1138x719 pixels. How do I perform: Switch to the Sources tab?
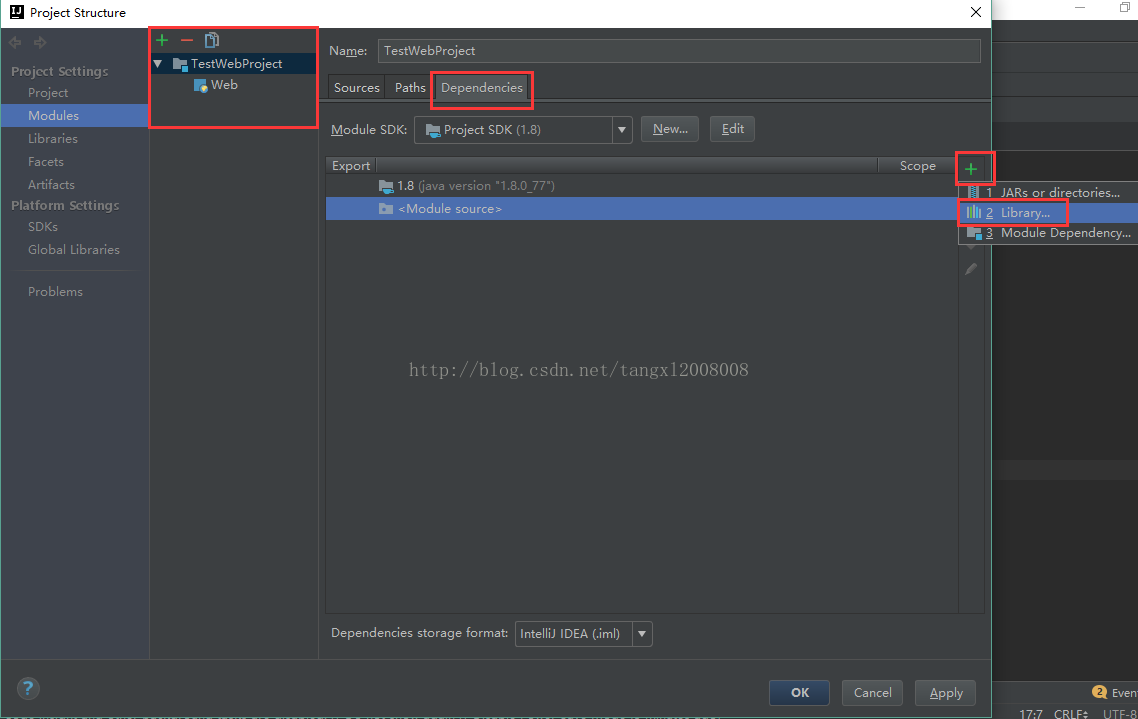(356, 88)
